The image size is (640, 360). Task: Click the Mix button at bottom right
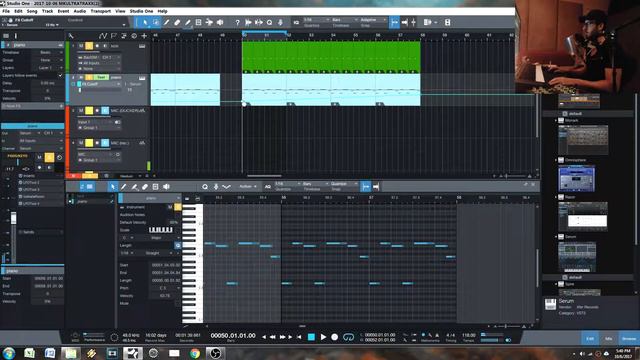(609, 338)
